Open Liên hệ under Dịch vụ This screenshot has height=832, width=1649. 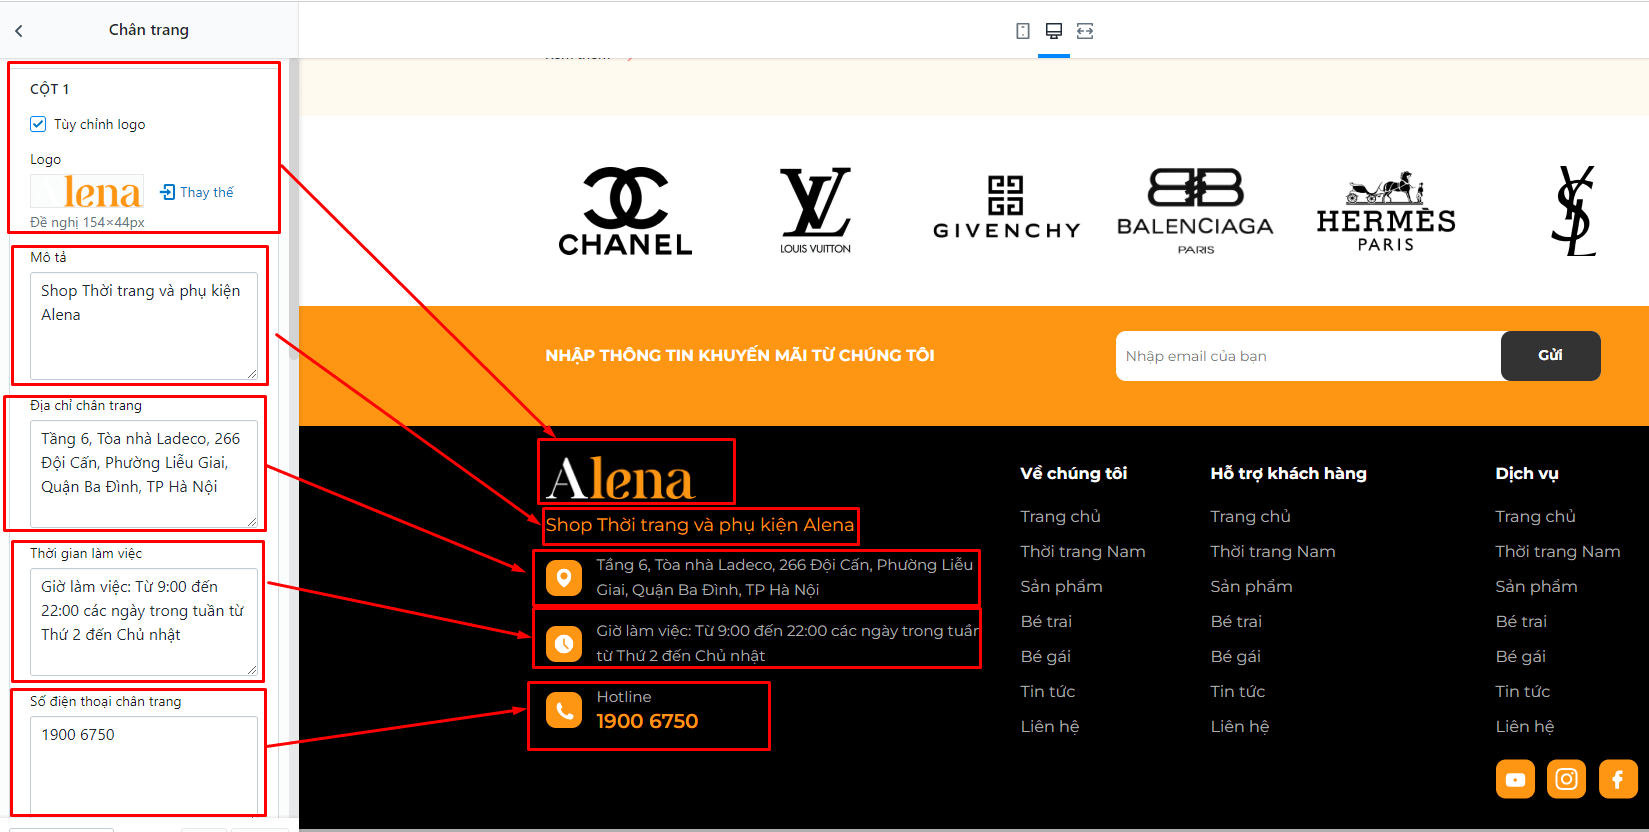1525,726
